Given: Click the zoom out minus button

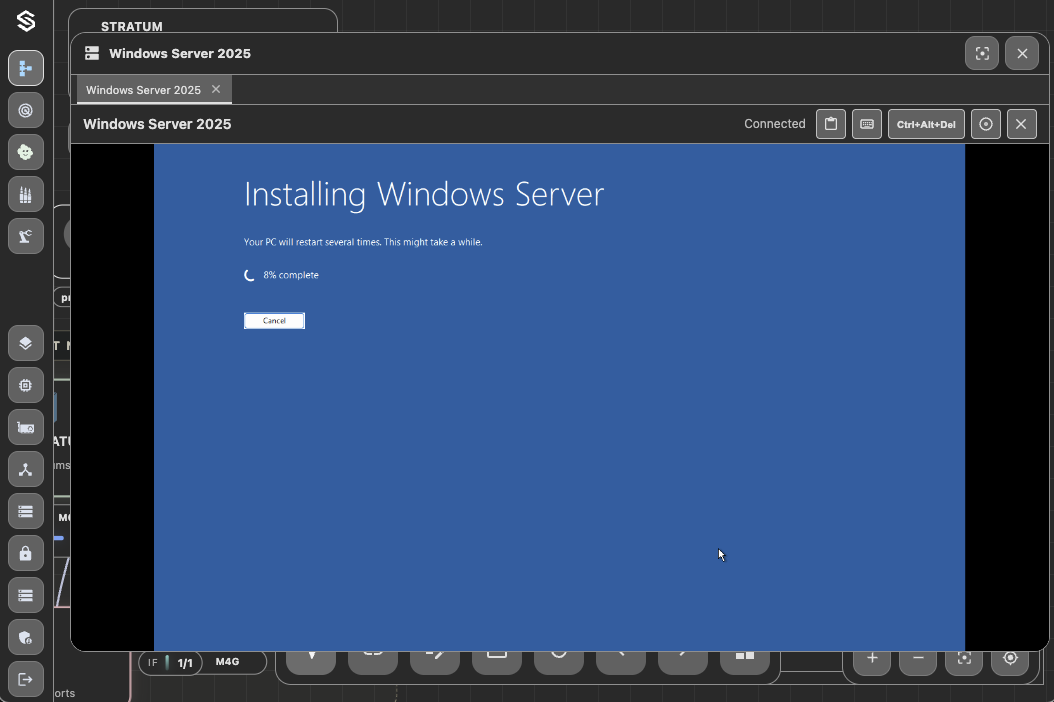Looking at the screenshot, I should (918, 658).
